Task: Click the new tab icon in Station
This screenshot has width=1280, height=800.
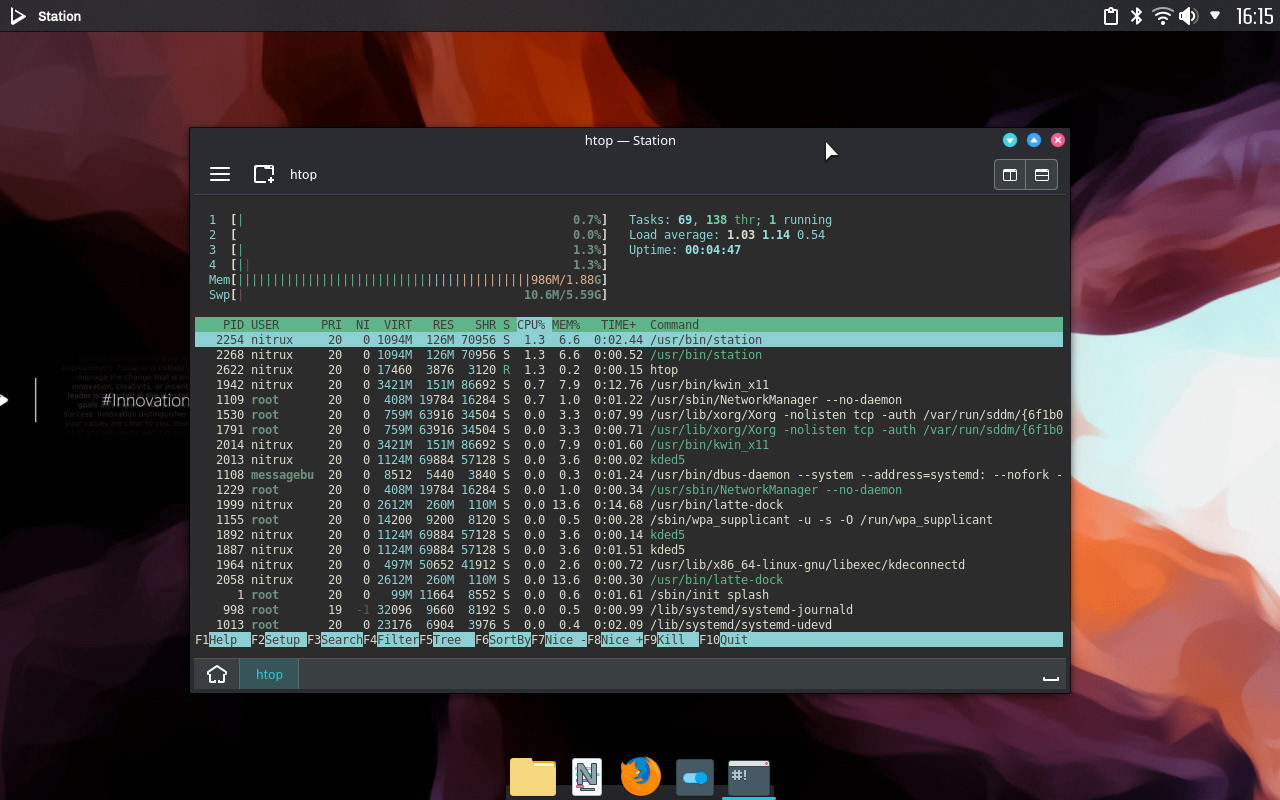Action: (x=263, y=174)
